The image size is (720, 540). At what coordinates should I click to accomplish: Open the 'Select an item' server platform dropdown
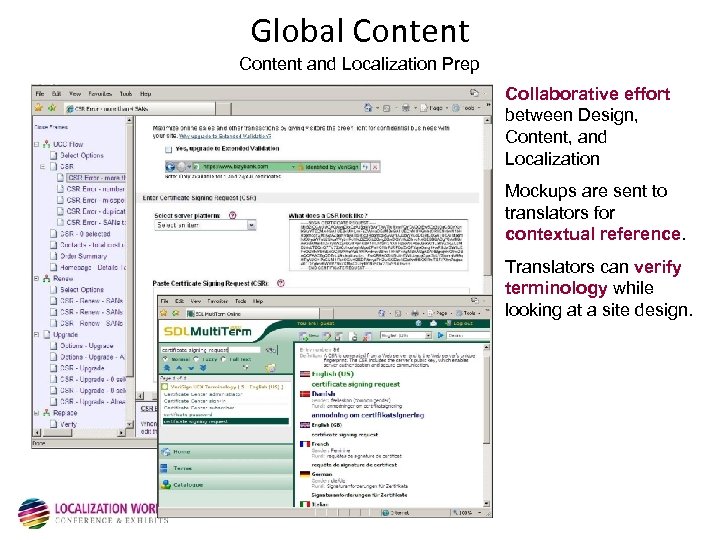pyautogui.click(x=205, y=225)
